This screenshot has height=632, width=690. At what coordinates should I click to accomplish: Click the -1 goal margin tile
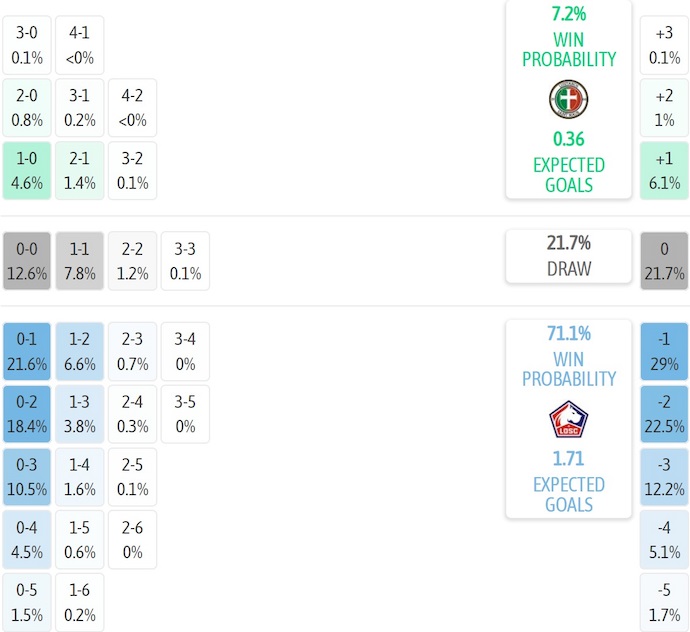[x=664, y=351]
